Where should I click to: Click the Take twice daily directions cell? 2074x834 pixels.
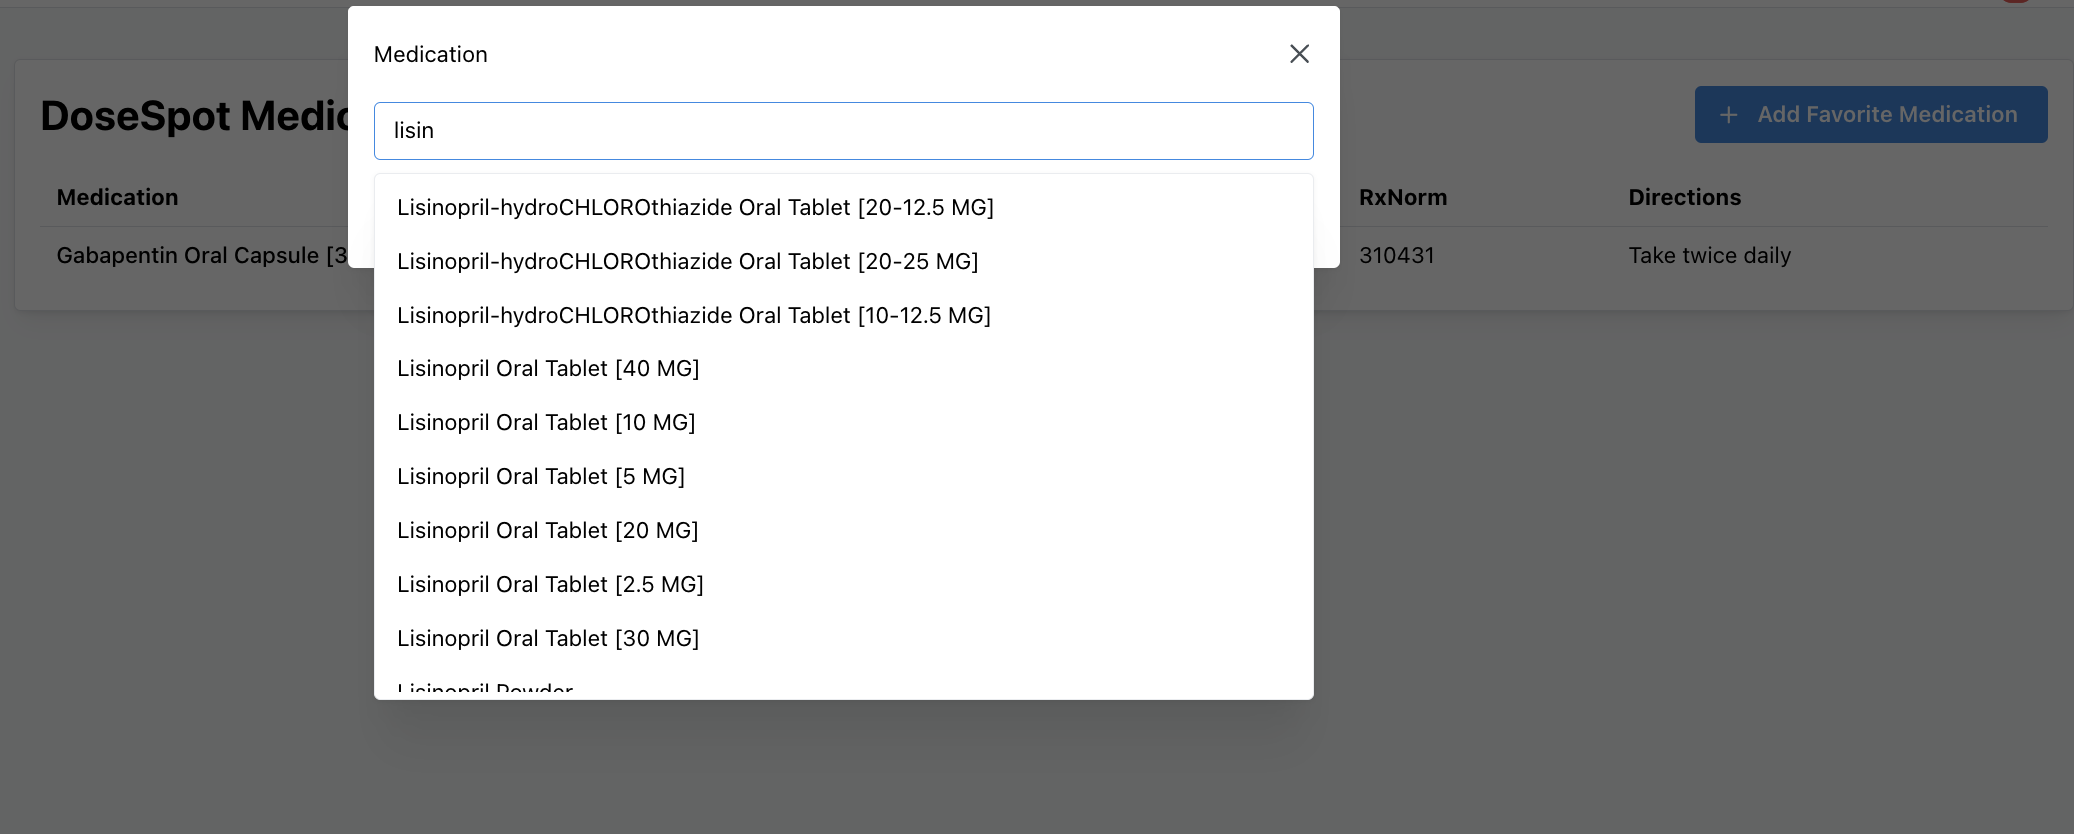1709,256
